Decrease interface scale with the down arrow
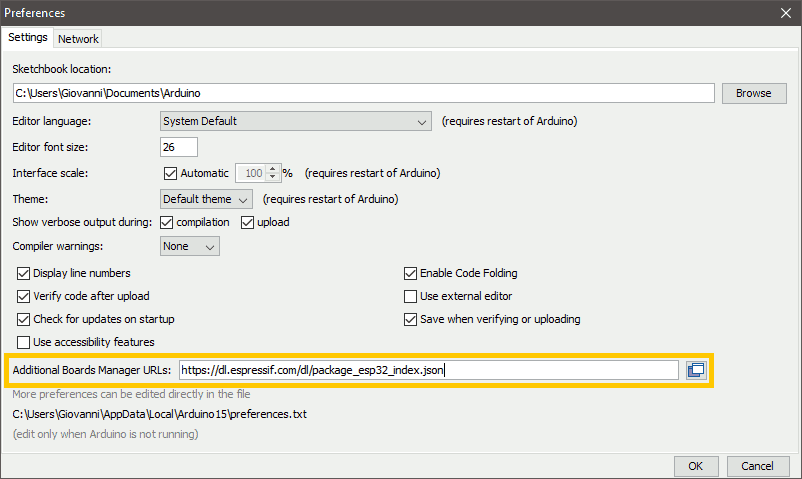 (x=273, y=177)
